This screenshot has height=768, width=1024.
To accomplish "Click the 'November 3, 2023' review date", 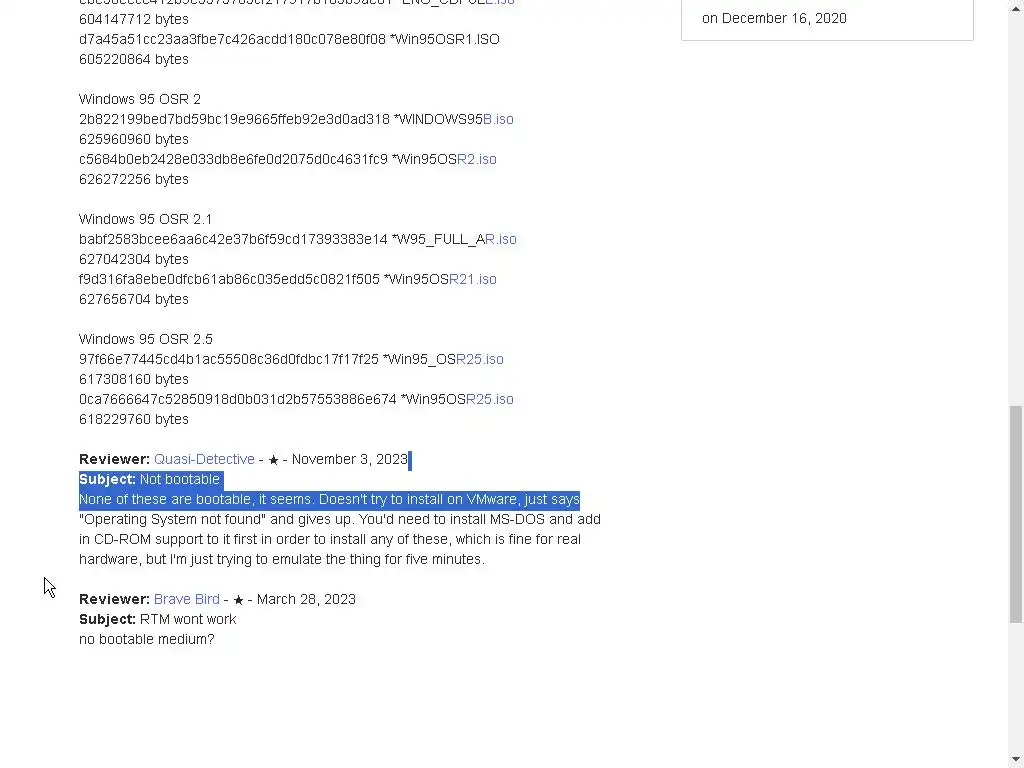I will 349,459.
